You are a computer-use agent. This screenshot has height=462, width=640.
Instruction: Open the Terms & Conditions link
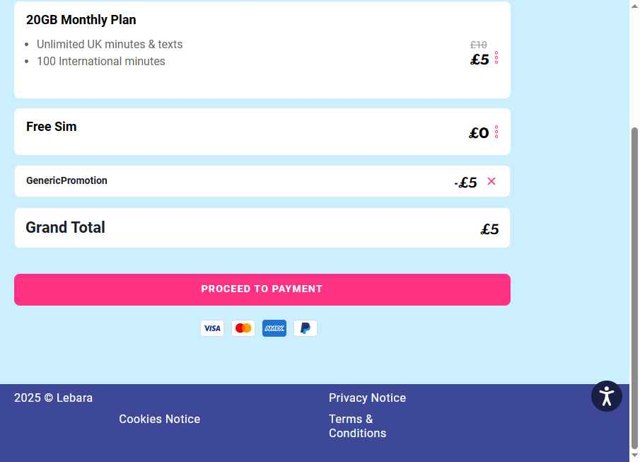pos(357,426)
